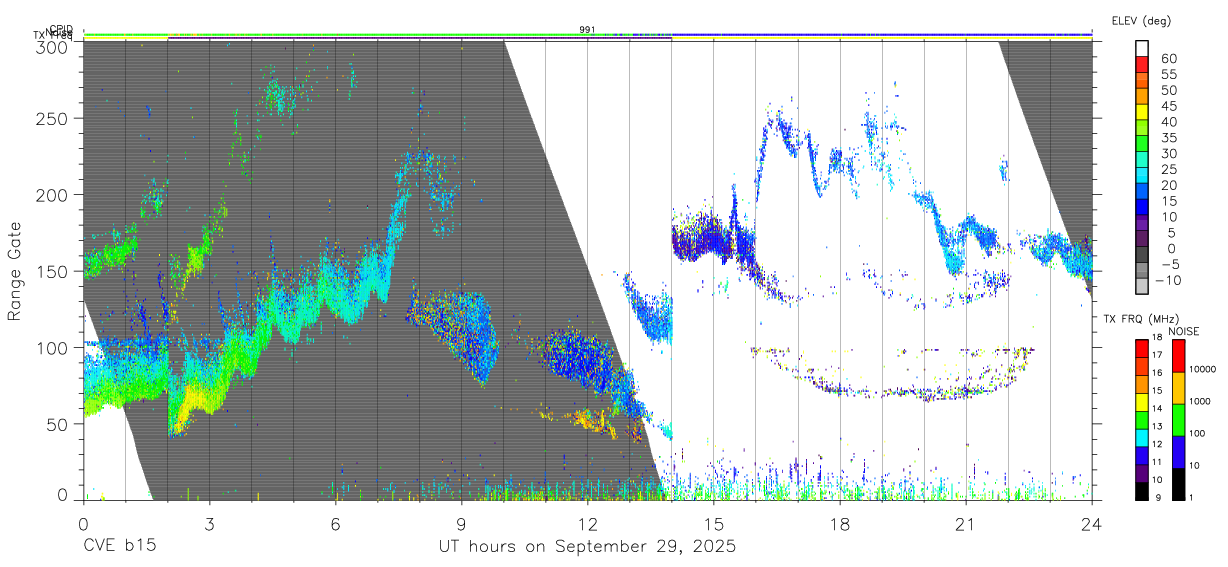Viewport: 1228px width, 567px height.
Task: Click x-axis tick label '24'
Action: (1092, 524)
